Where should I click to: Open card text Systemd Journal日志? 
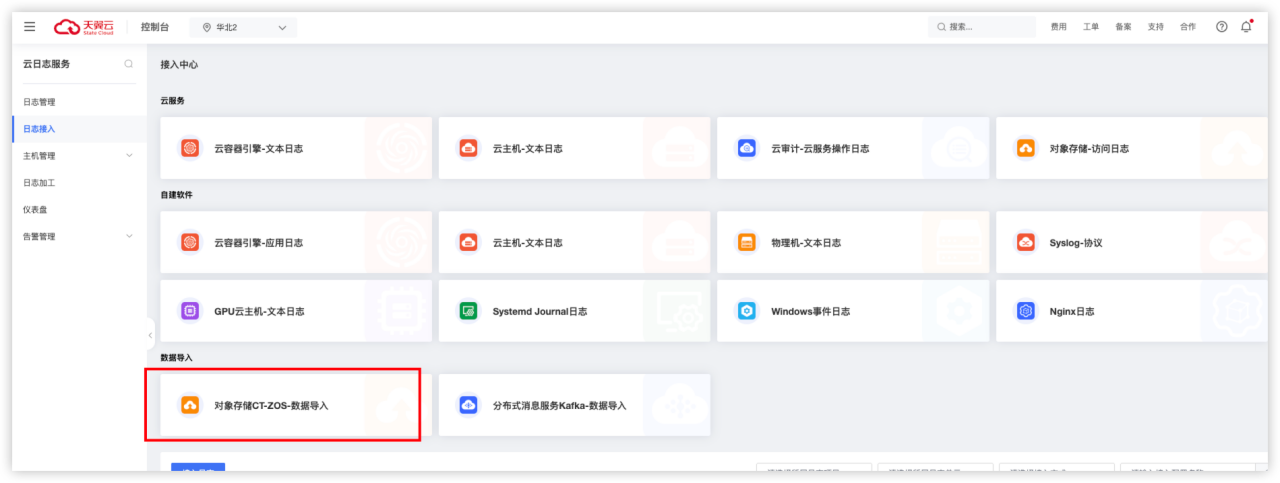540,312
